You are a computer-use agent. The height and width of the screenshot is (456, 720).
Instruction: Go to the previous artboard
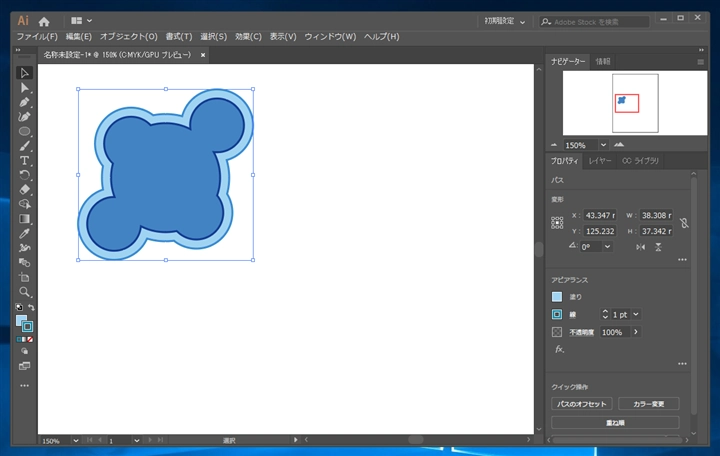coord(100,440)
